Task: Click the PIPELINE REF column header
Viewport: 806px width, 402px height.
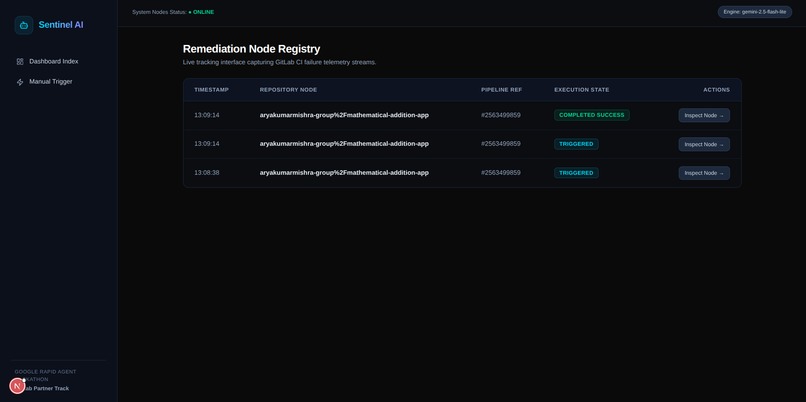Action: click(x=501, y=90)
